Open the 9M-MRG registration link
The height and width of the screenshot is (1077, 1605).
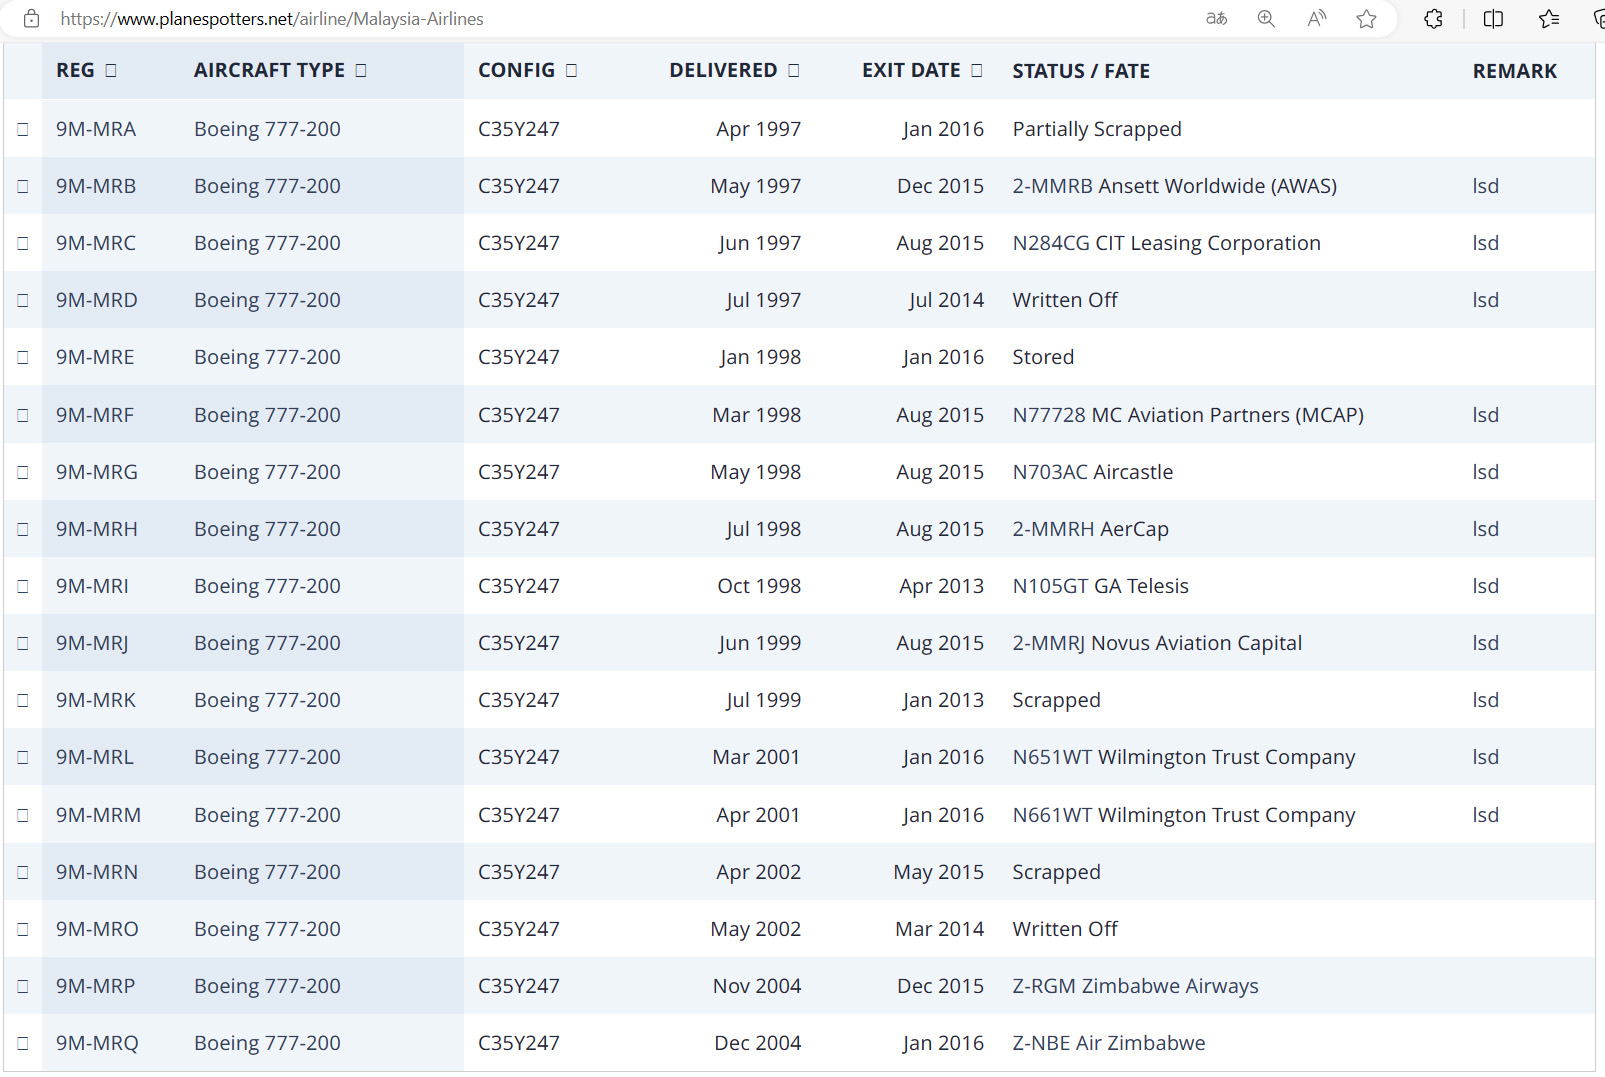coord(97,472)
